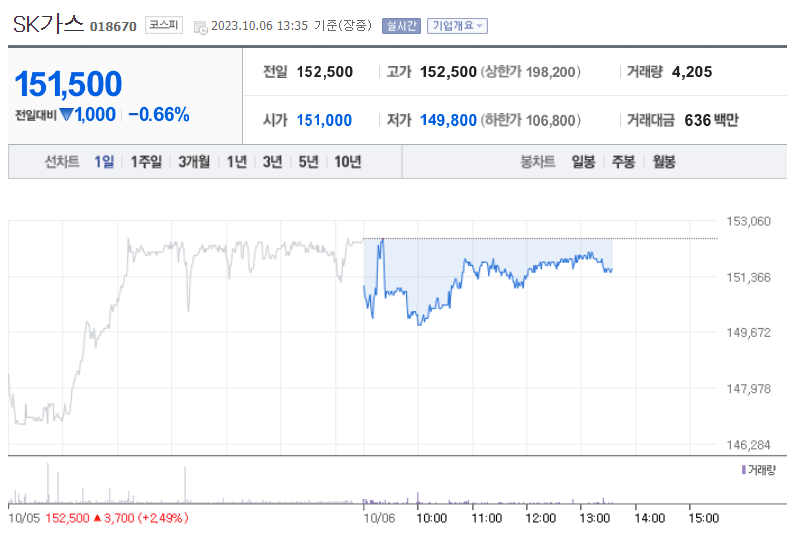Click the 거래대금 636 백만 value
This screenshot has width=787, height=540.
tap(711, 120)
